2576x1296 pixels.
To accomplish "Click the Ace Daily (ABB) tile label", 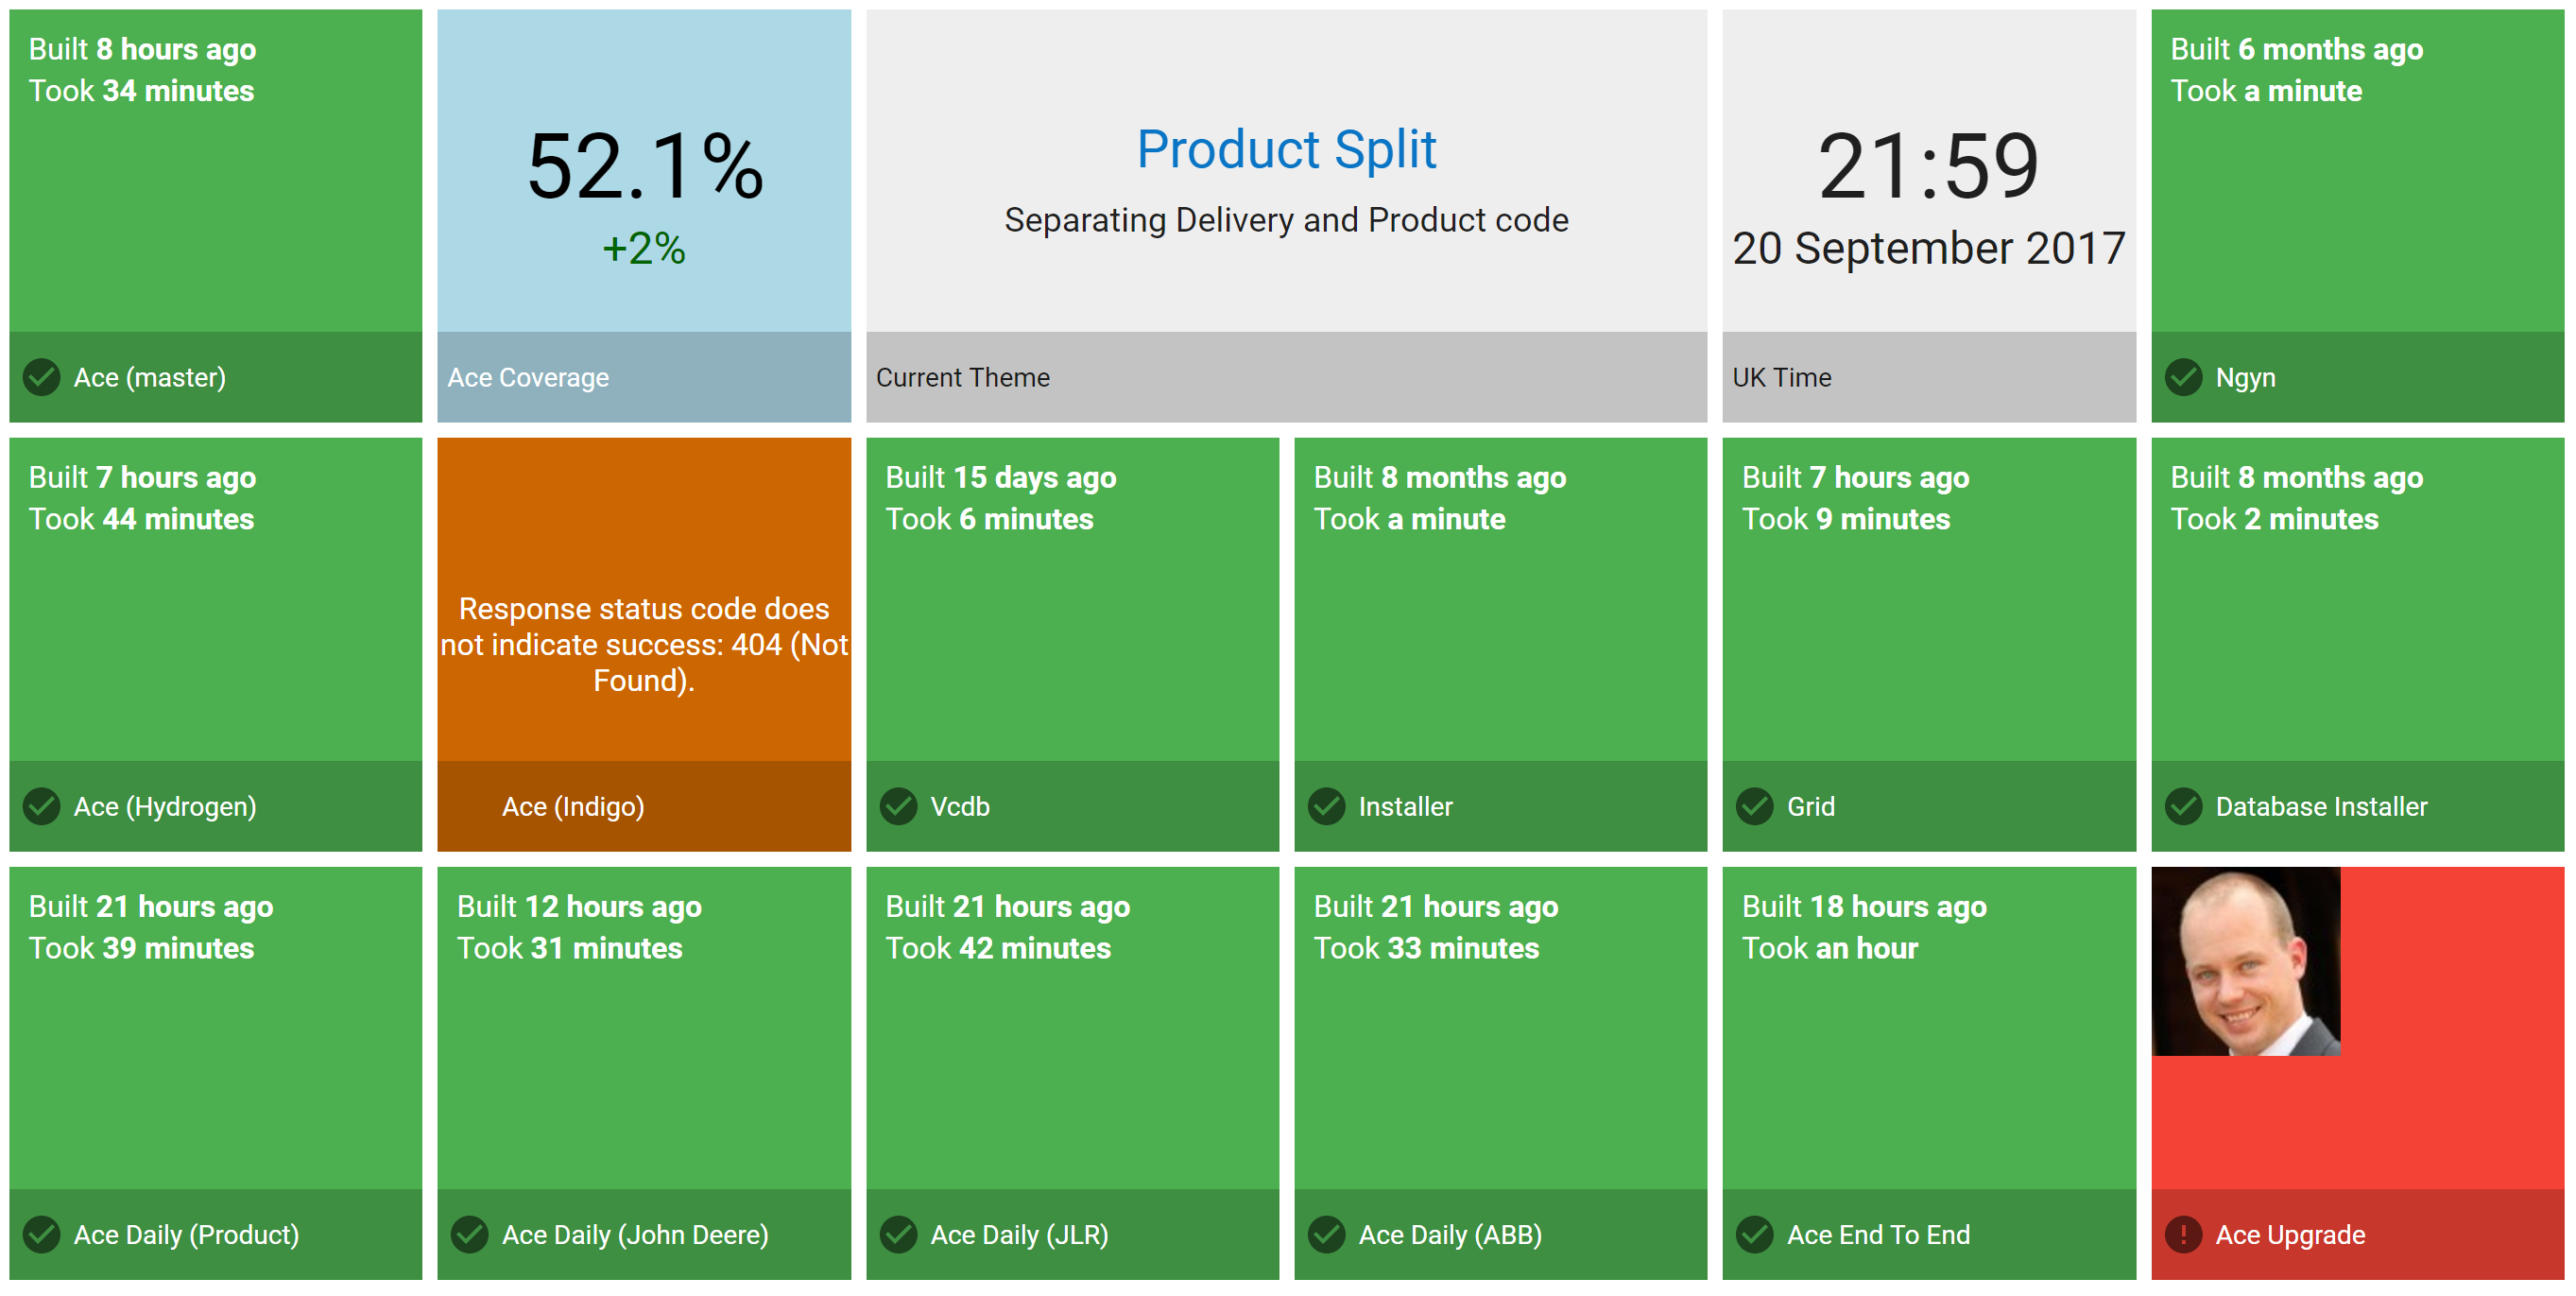I will coord(1449,1234).
